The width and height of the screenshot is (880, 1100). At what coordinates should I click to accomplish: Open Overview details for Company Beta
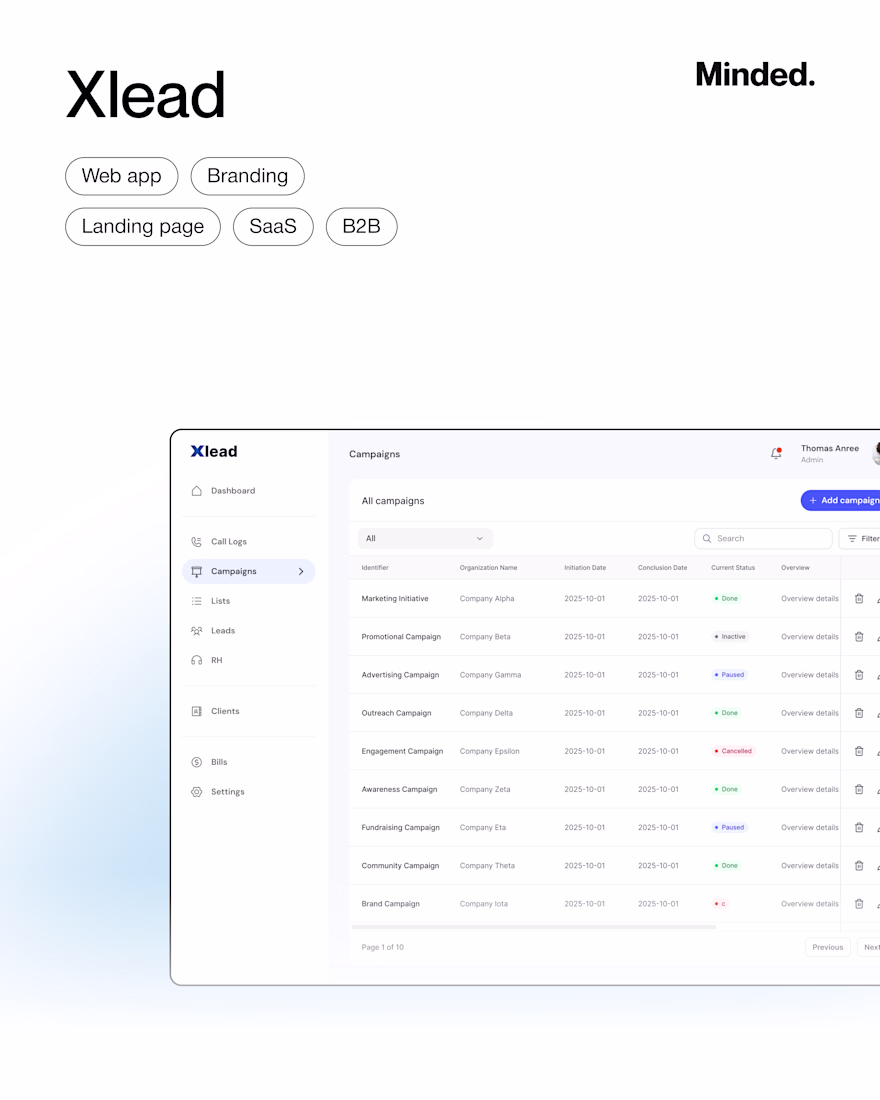pos(810,637)
